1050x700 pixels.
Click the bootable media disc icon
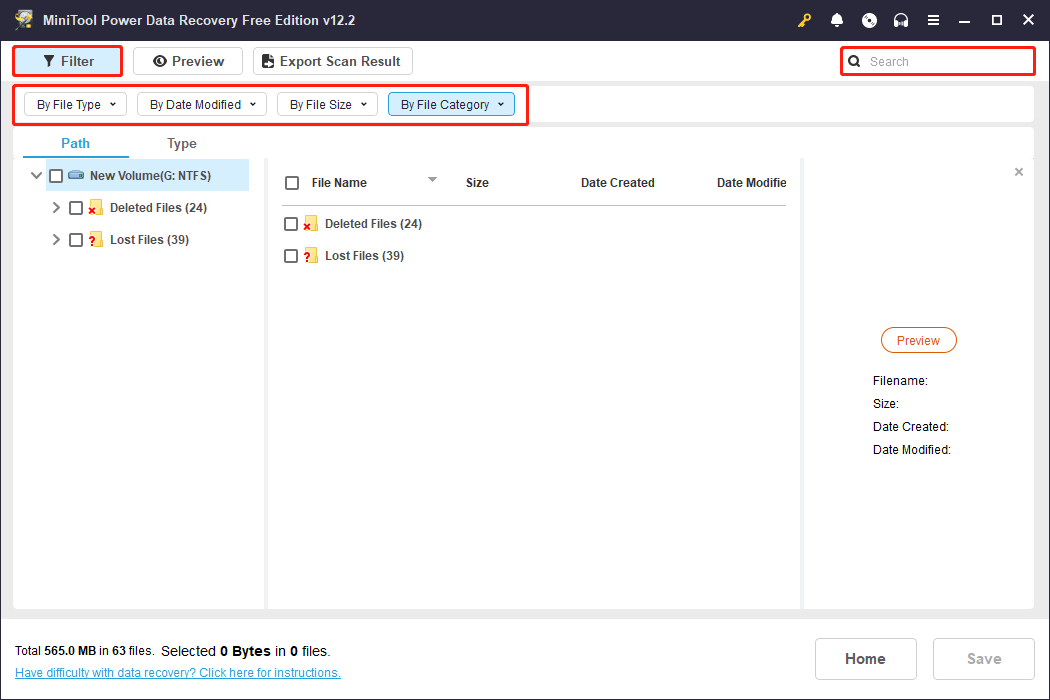869,20
